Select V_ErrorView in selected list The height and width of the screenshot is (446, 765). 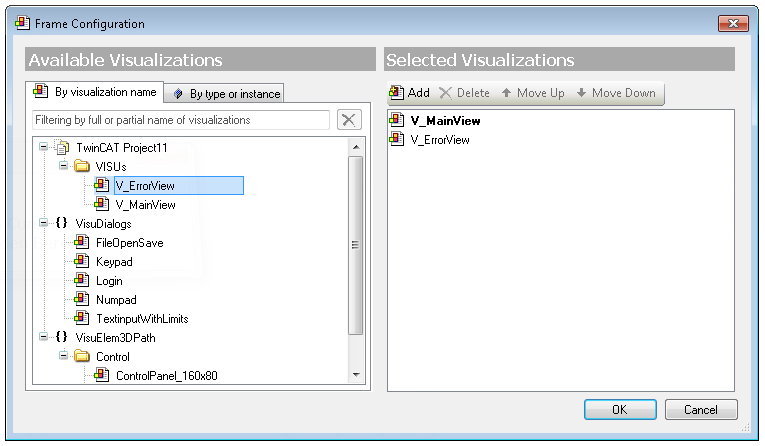(x=440, y=140)
